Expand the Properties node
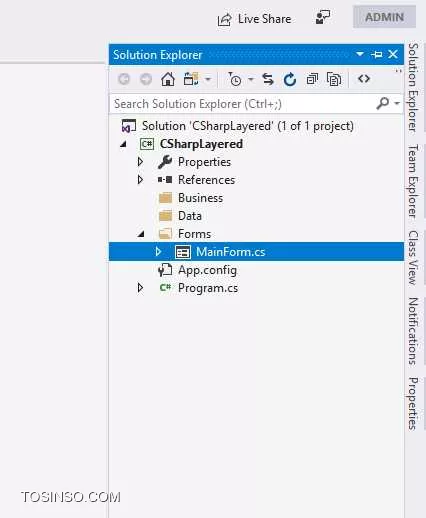Viewport: 426px width, 518px height. (140, 162)
